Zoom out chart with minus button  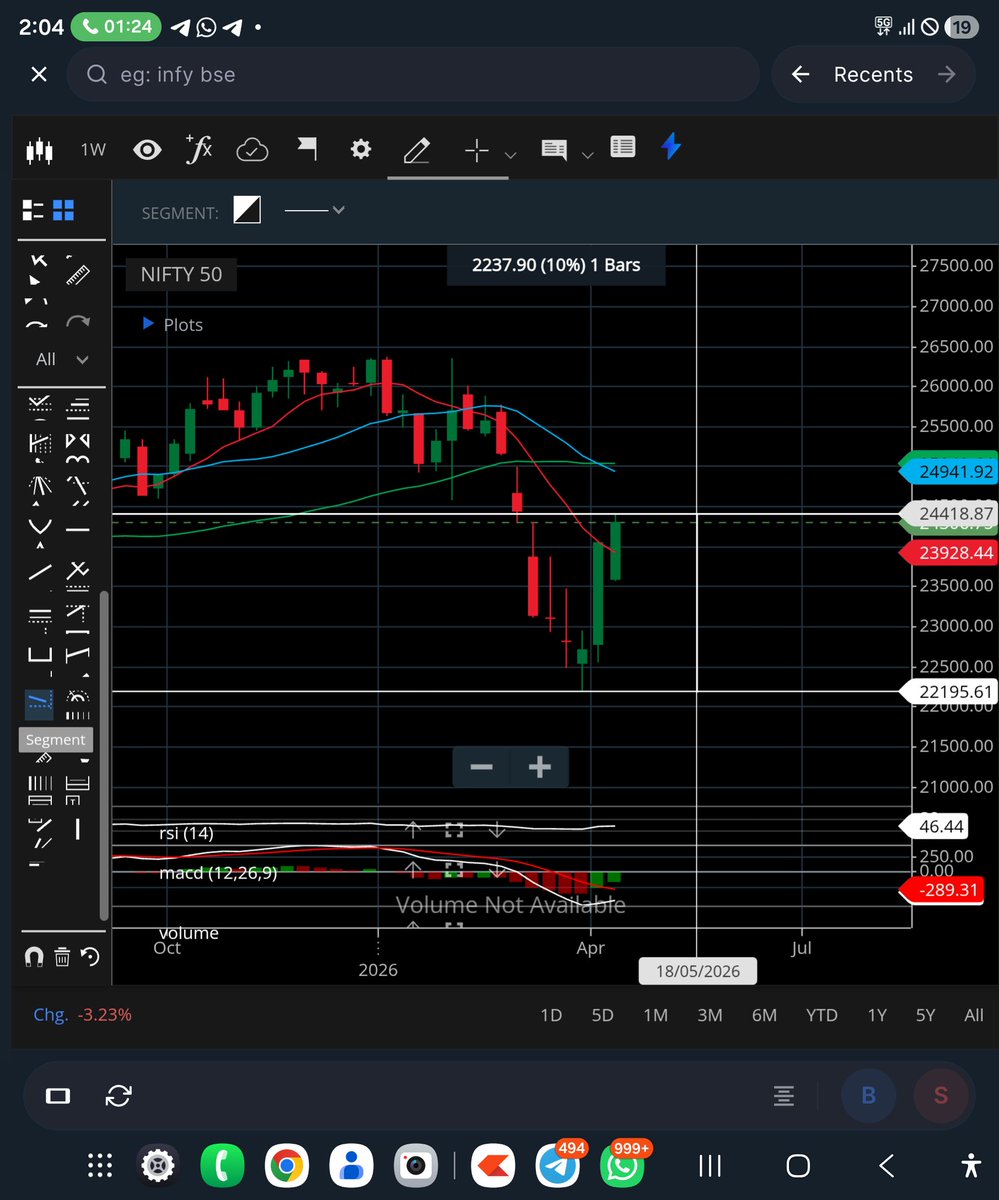pyautogui.click(x=481, y=767)
